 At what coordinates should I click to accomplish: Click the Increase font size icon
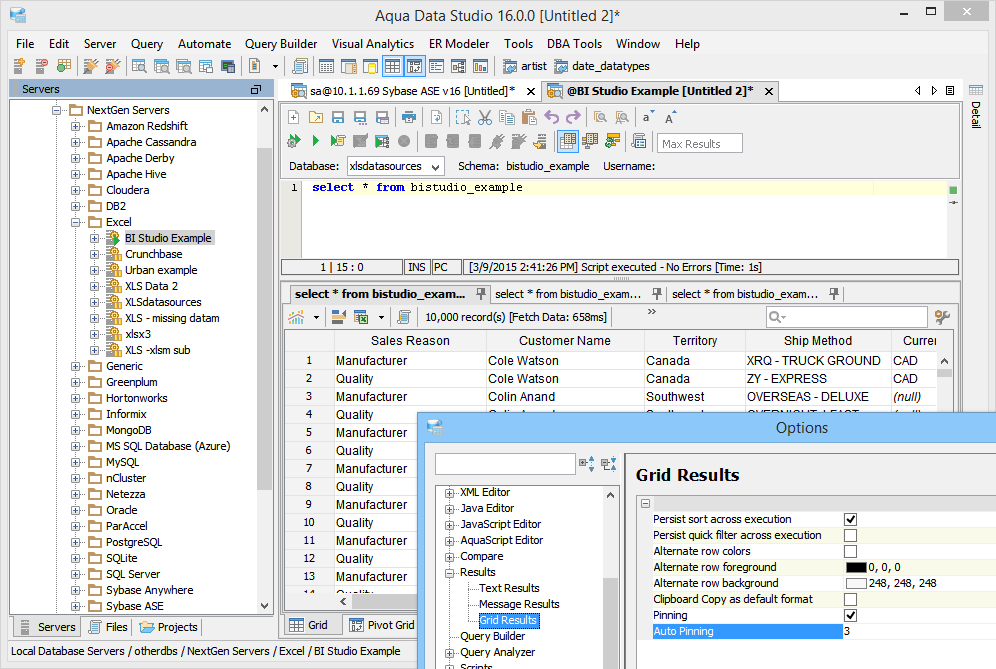pos(671,117)
